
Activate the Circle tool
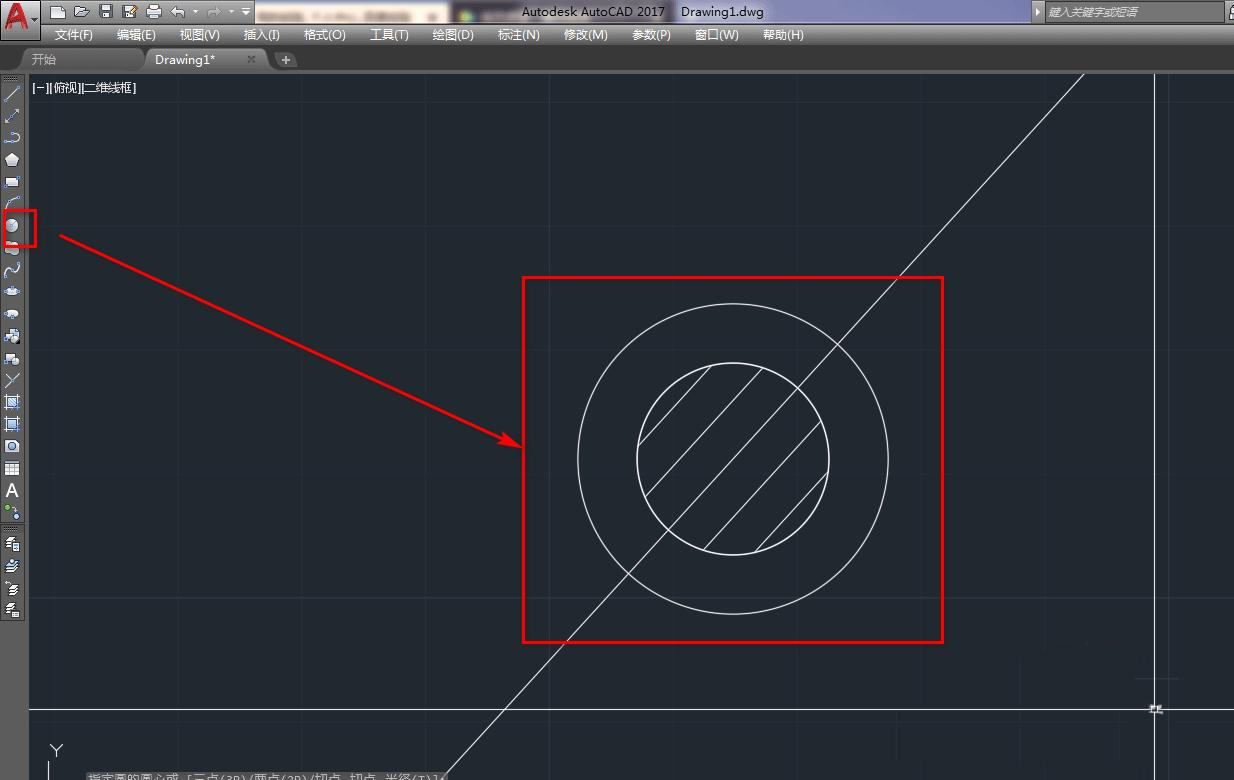point(12,226)
